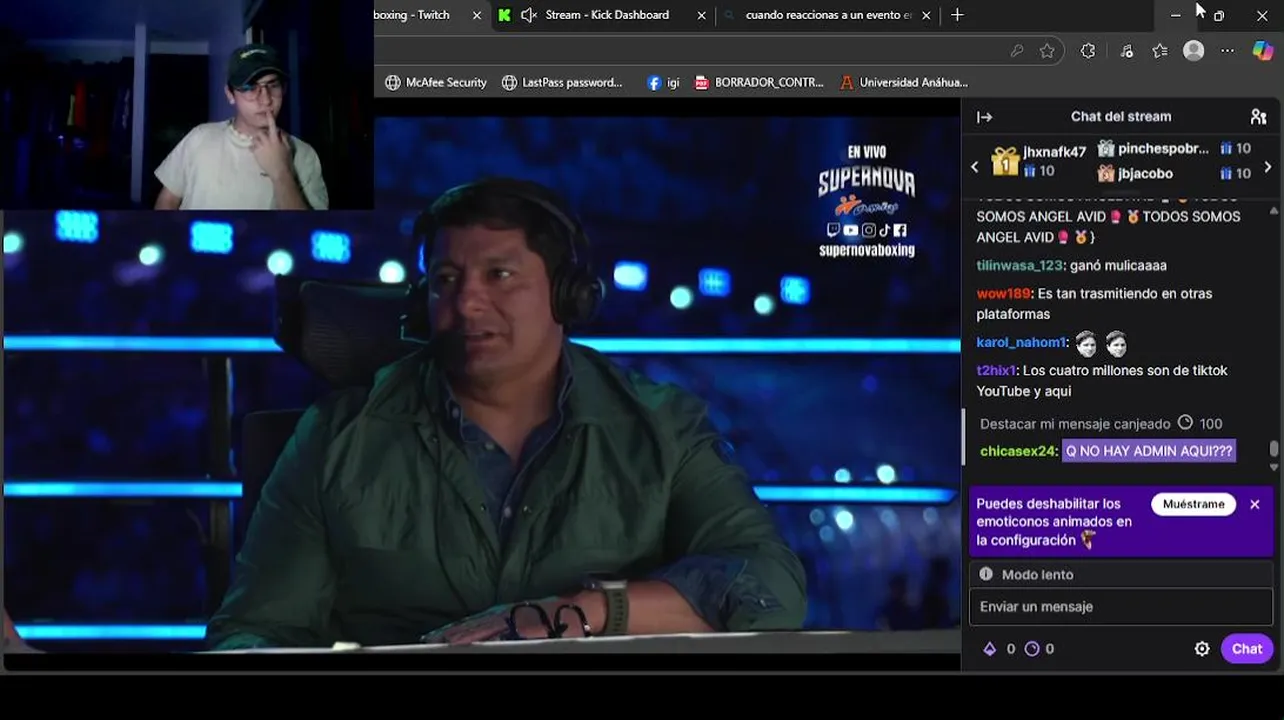Click first emote in karol_nahom1's message
The width and height of the screenshot is (1284, 720).
coord(1086,344)
